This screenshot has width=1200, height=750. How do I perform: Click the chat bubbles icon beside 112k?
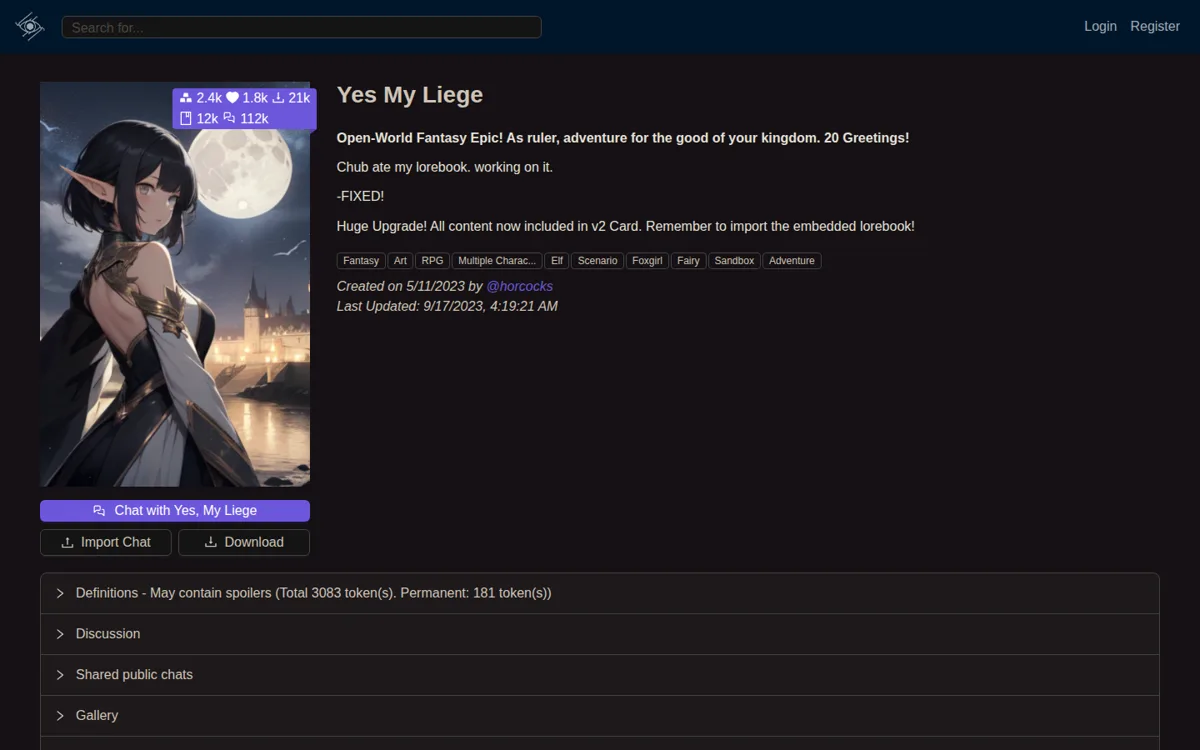[x=229, y=118]
